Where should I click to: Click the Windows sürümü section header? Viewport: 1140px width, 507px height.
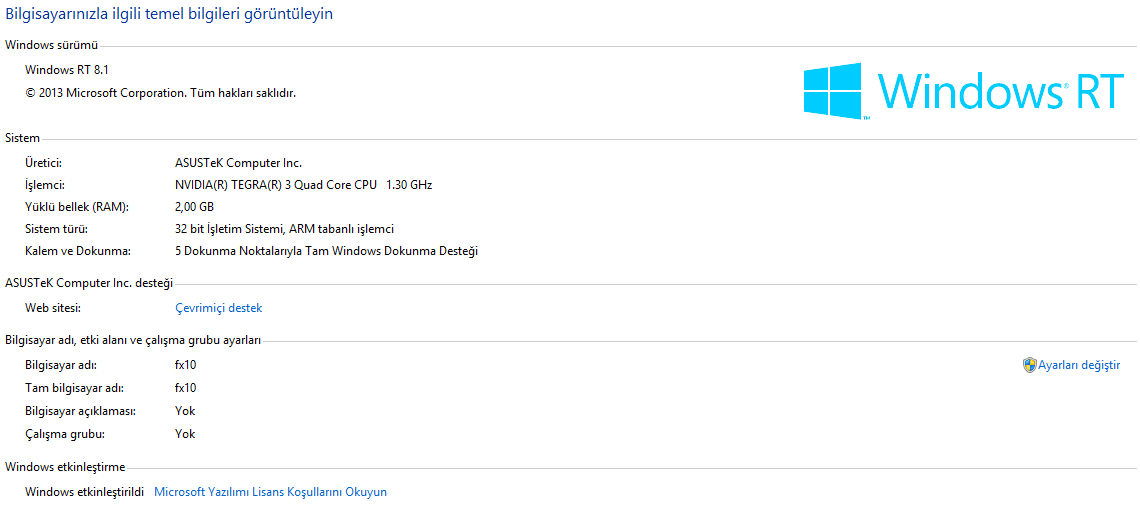click(x=52, y=45)
